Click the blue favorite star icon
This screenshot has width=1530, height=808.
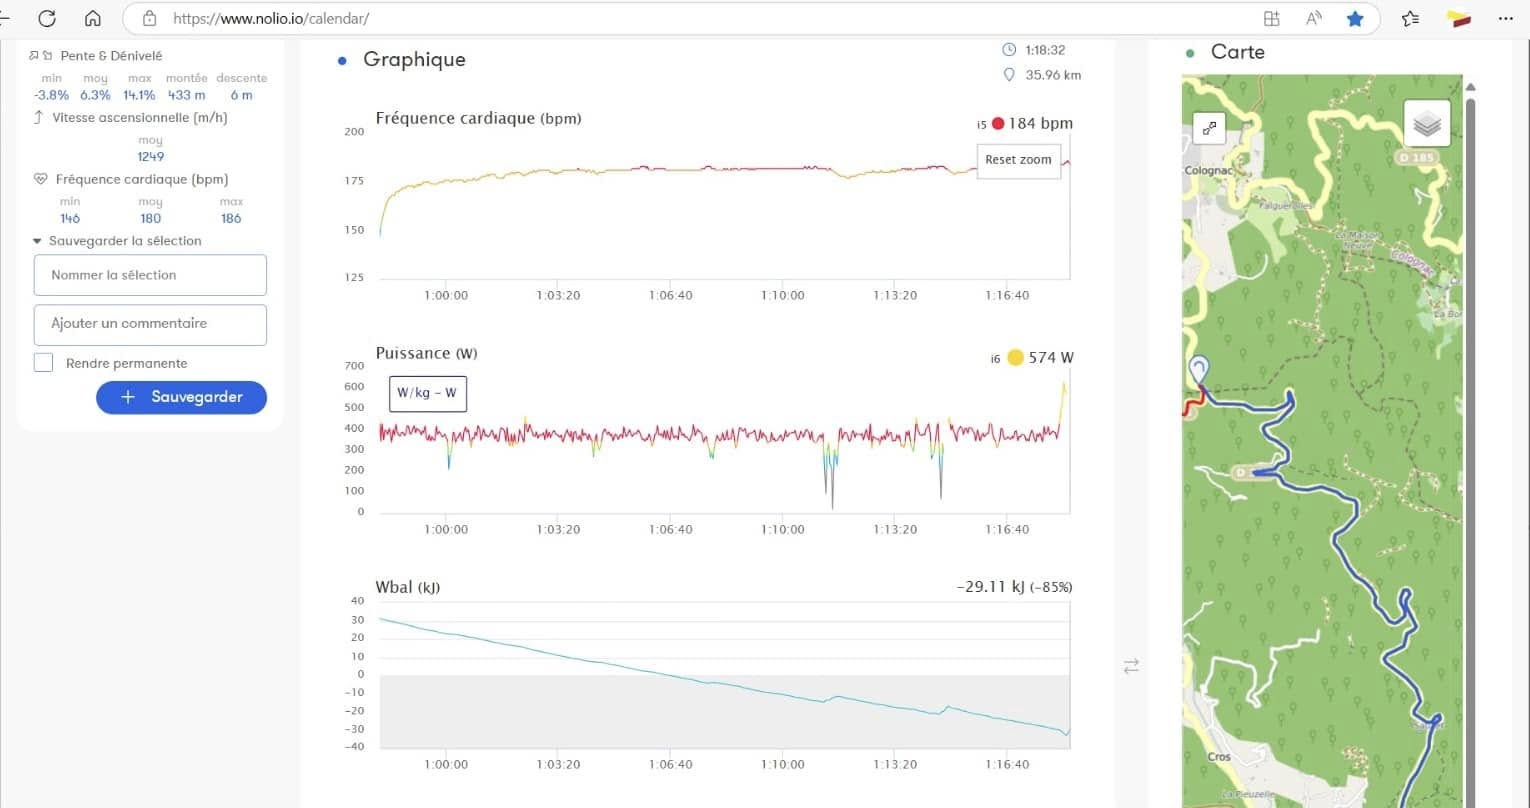[x=1355, y=18]
